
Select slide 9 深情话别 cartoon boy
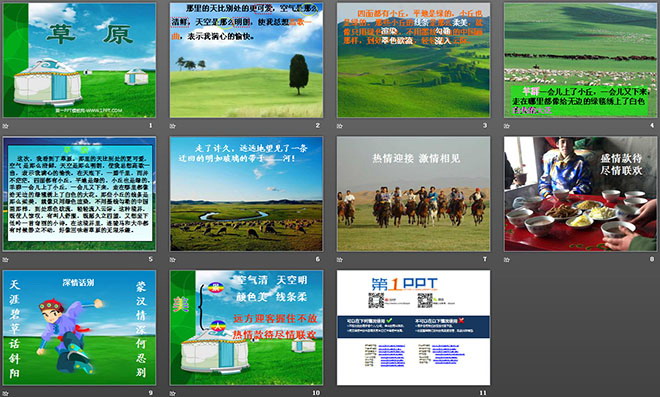pyautogui.click(x=79, y=328)
